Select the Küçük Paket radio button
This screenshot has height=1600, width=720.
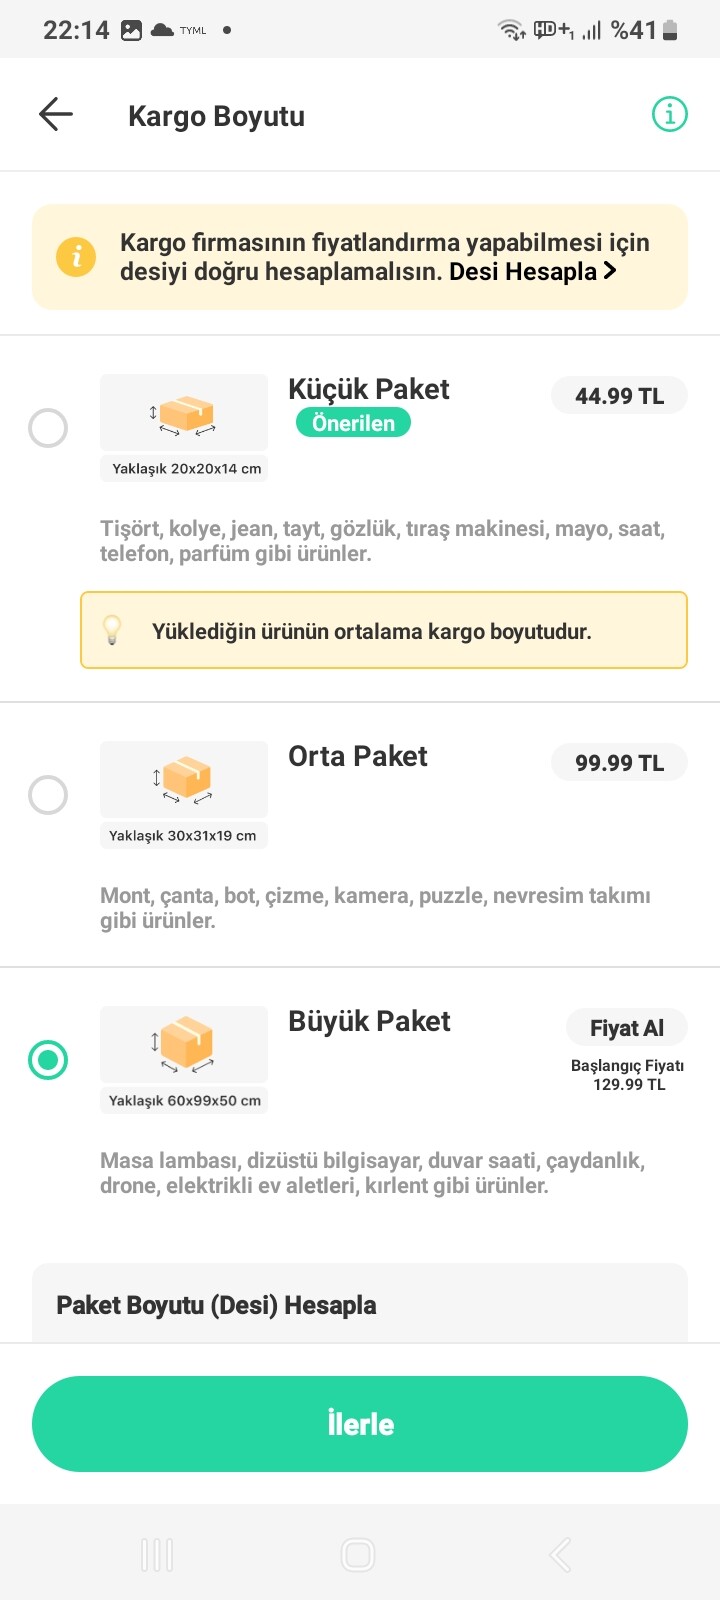[48, 428]
